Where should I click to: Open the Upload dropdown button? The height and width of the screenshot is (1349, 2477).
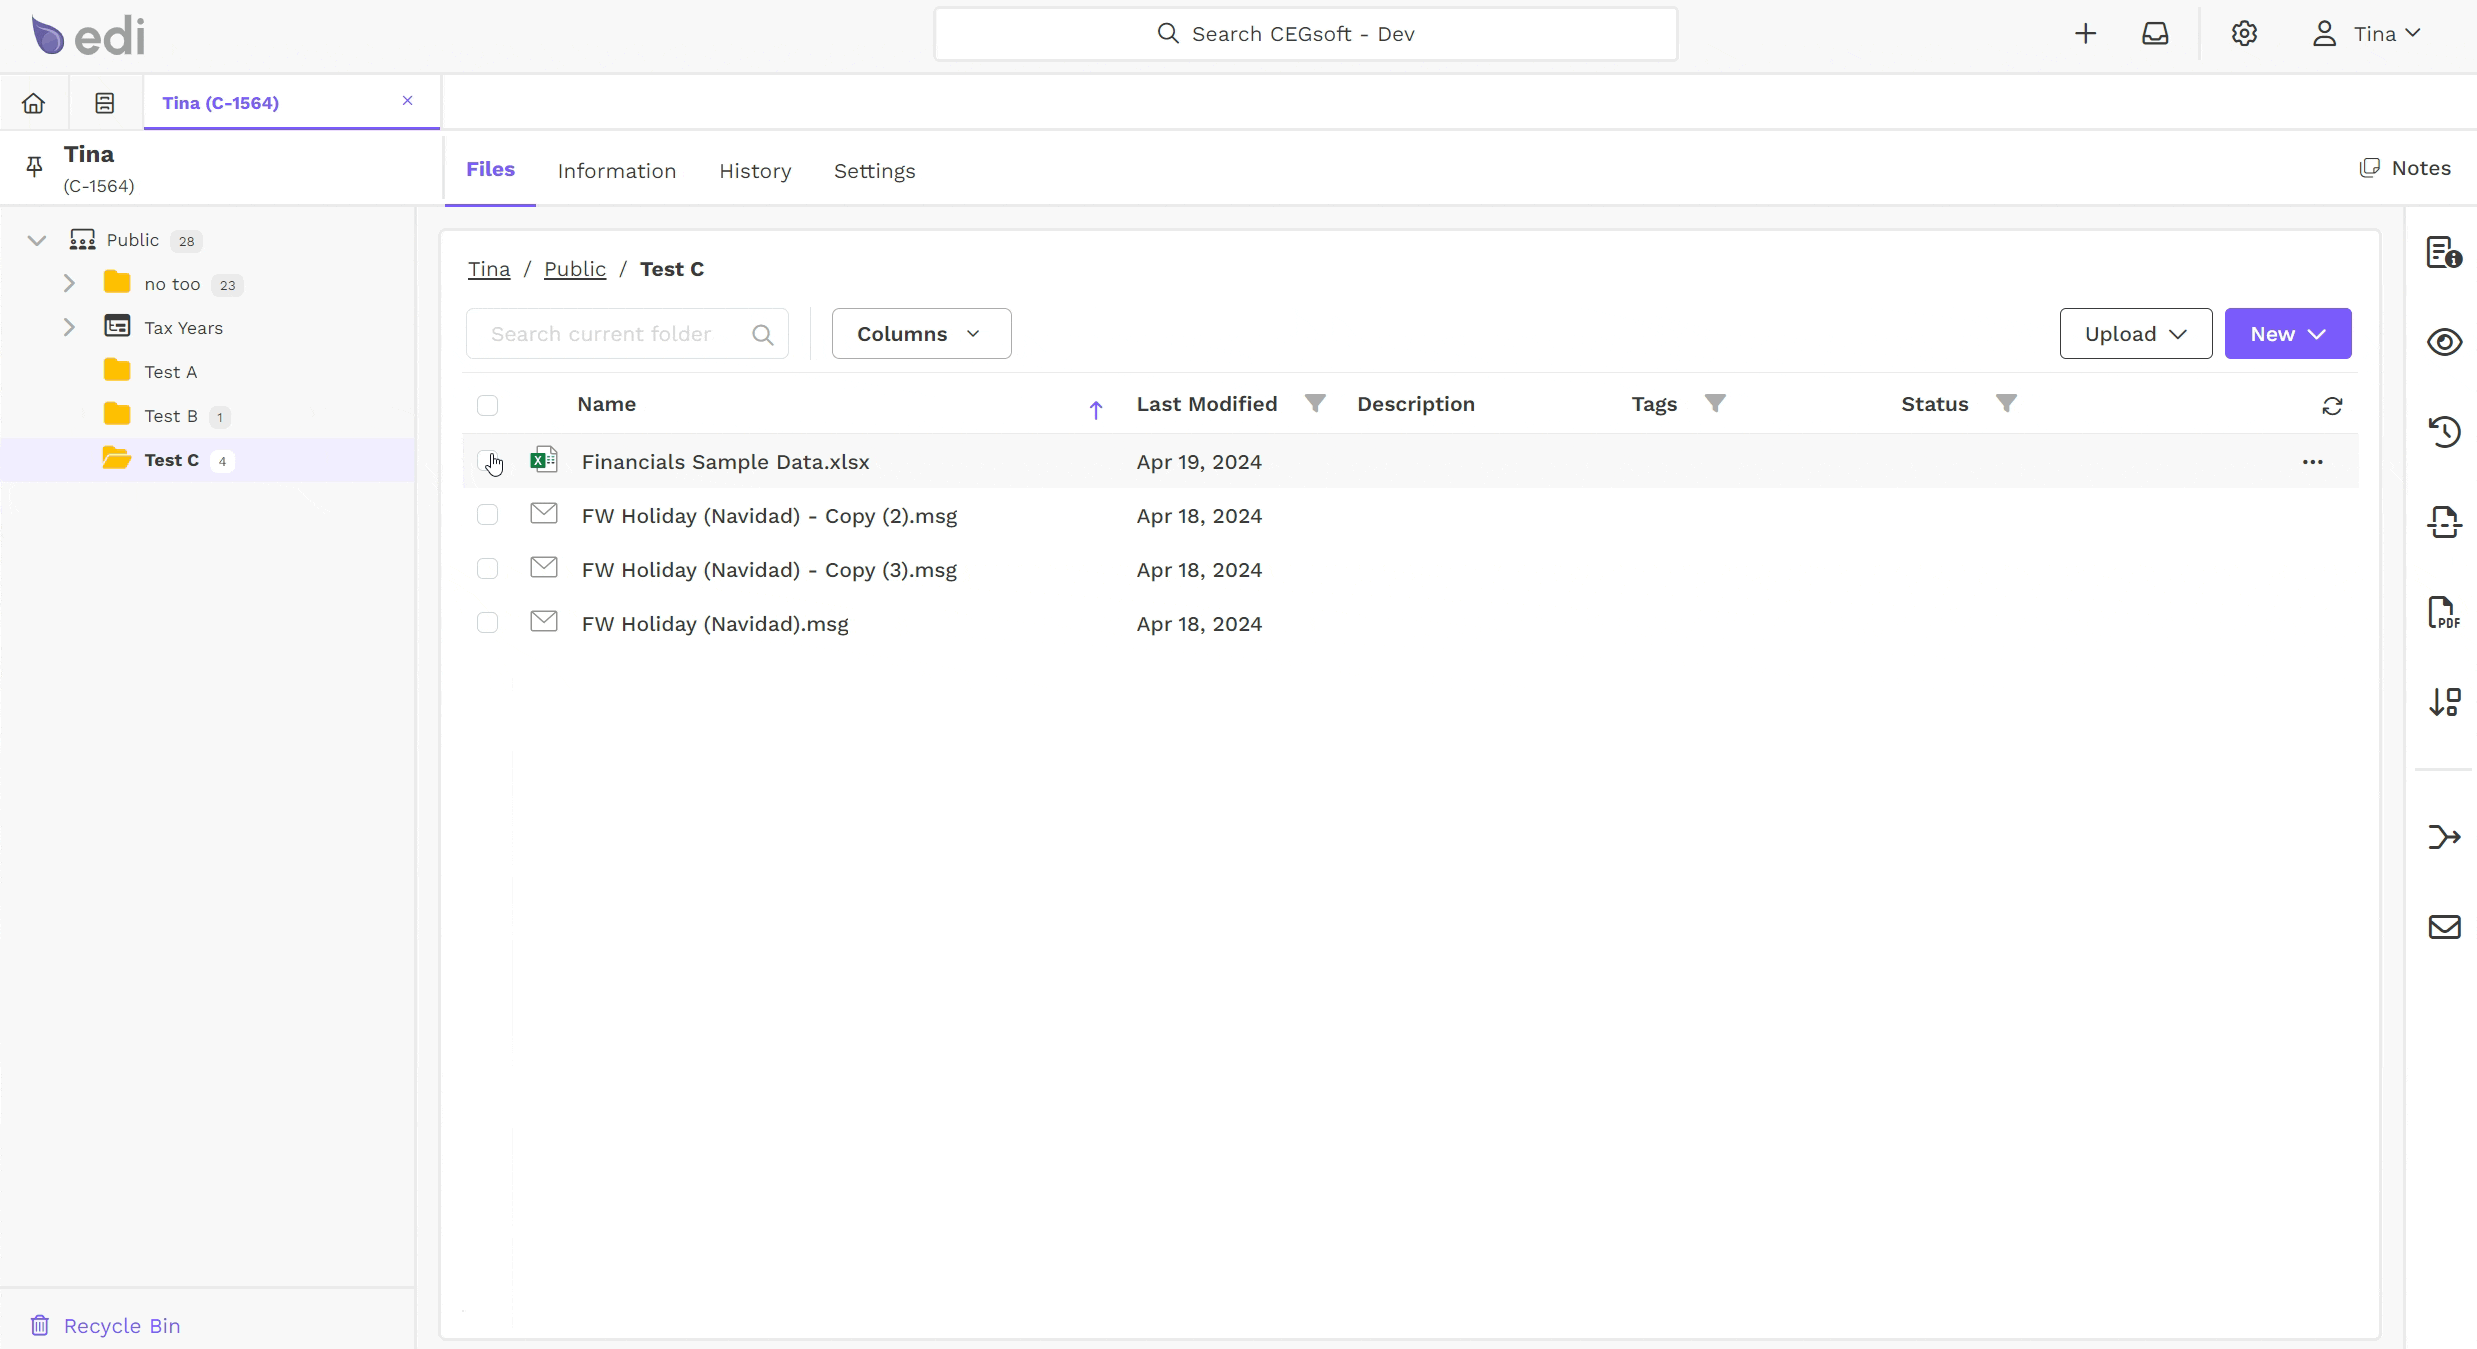coord(2135,334)
